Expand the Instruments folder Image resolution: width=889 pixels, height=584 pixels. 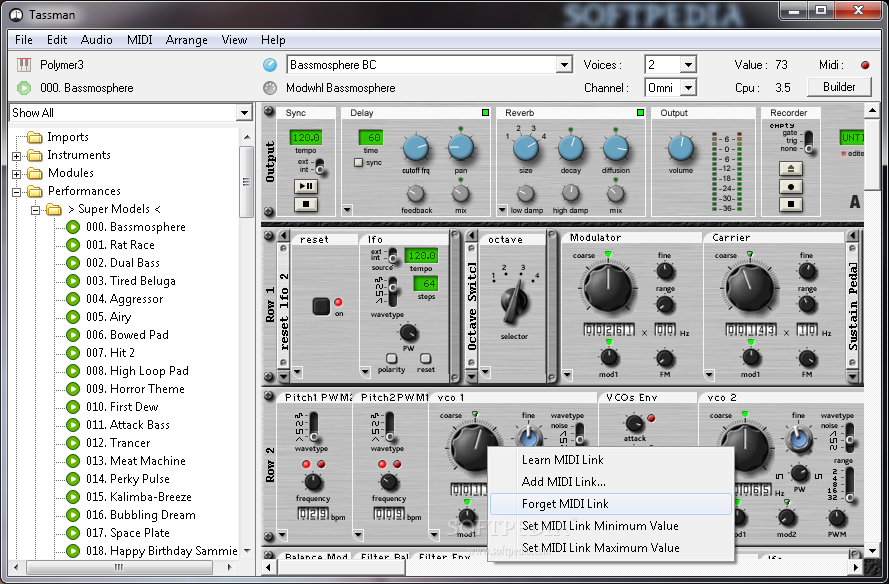(16, 156)
